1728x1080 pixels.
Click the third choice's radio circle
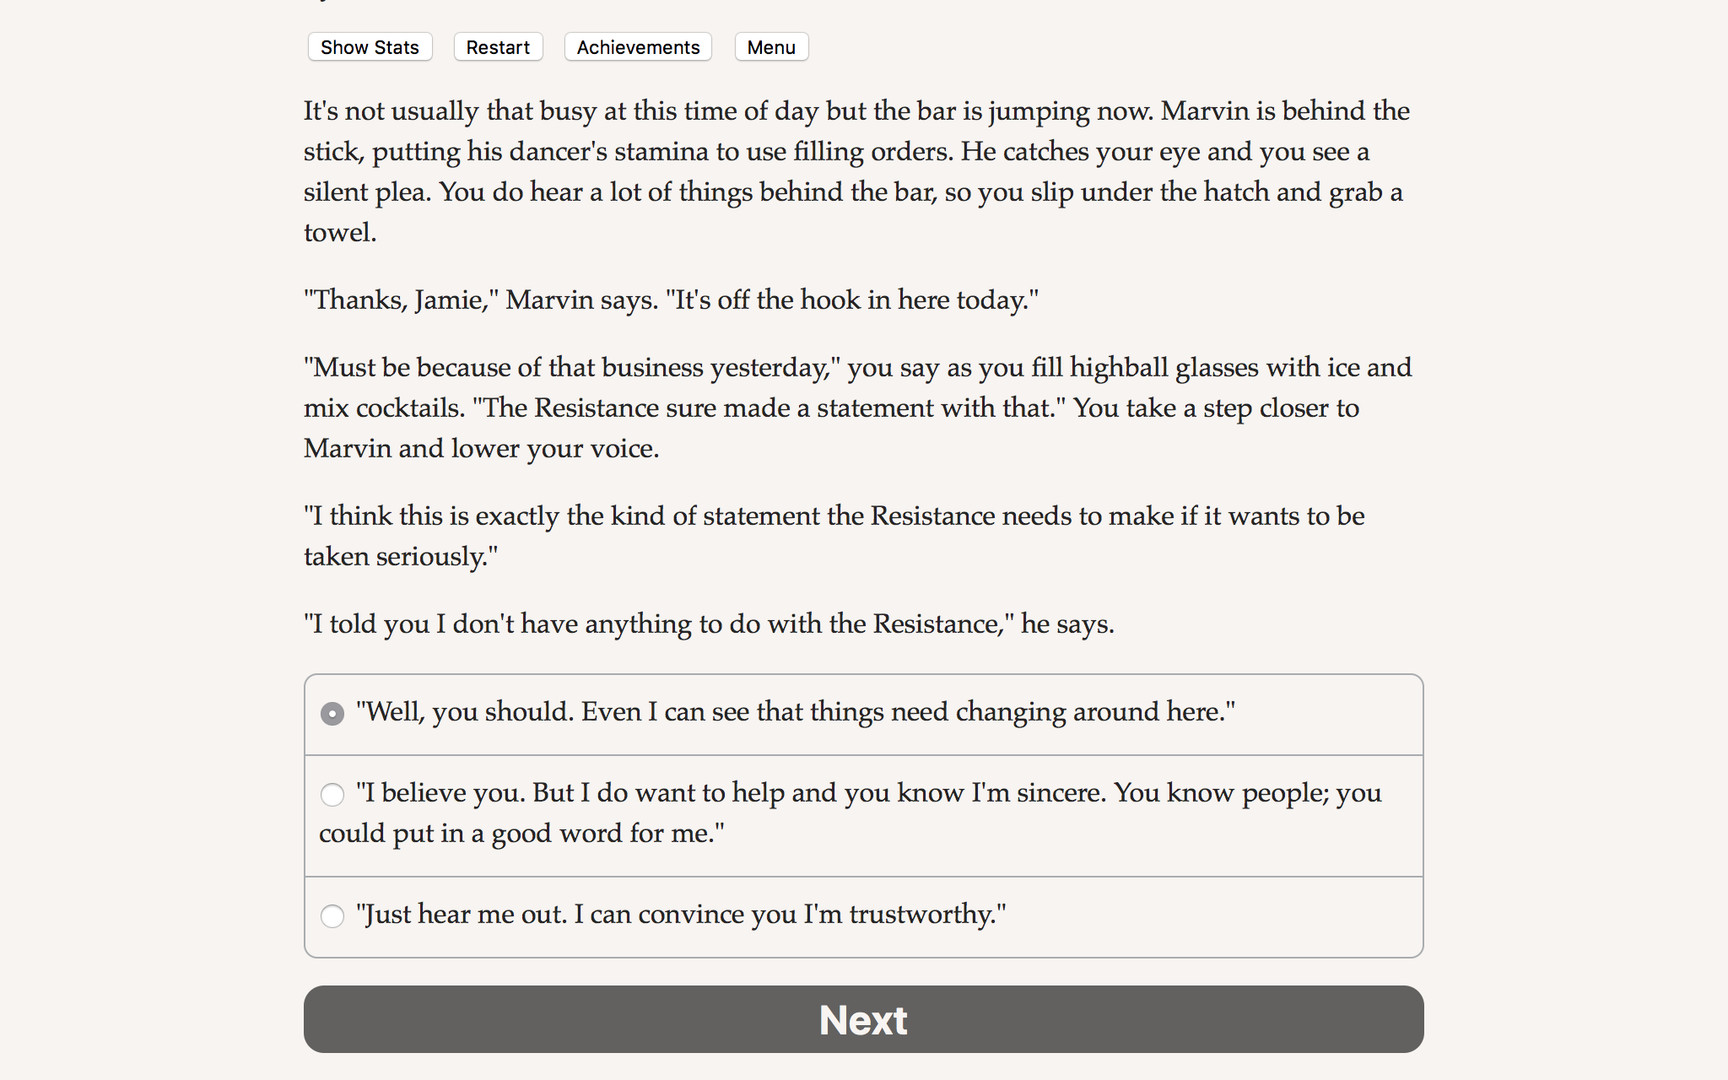coord(332,916)
